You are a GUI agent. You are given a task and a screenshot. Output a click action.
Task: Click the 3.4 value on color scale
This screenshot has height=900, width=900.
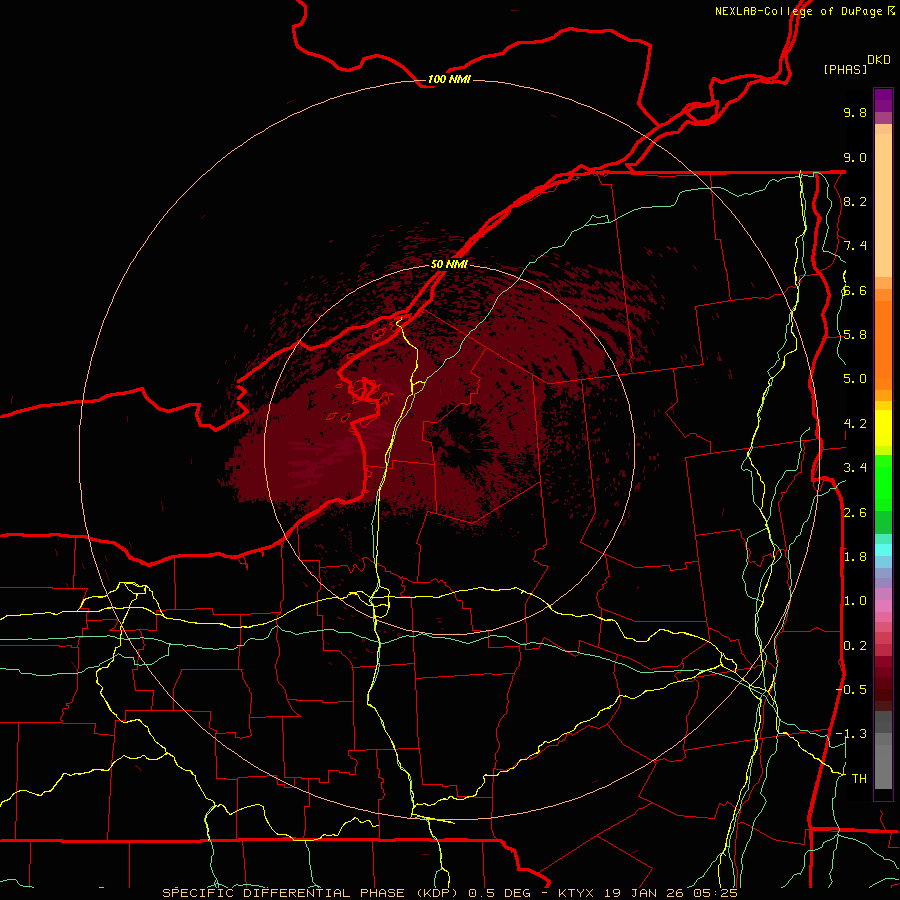point(855,468)
